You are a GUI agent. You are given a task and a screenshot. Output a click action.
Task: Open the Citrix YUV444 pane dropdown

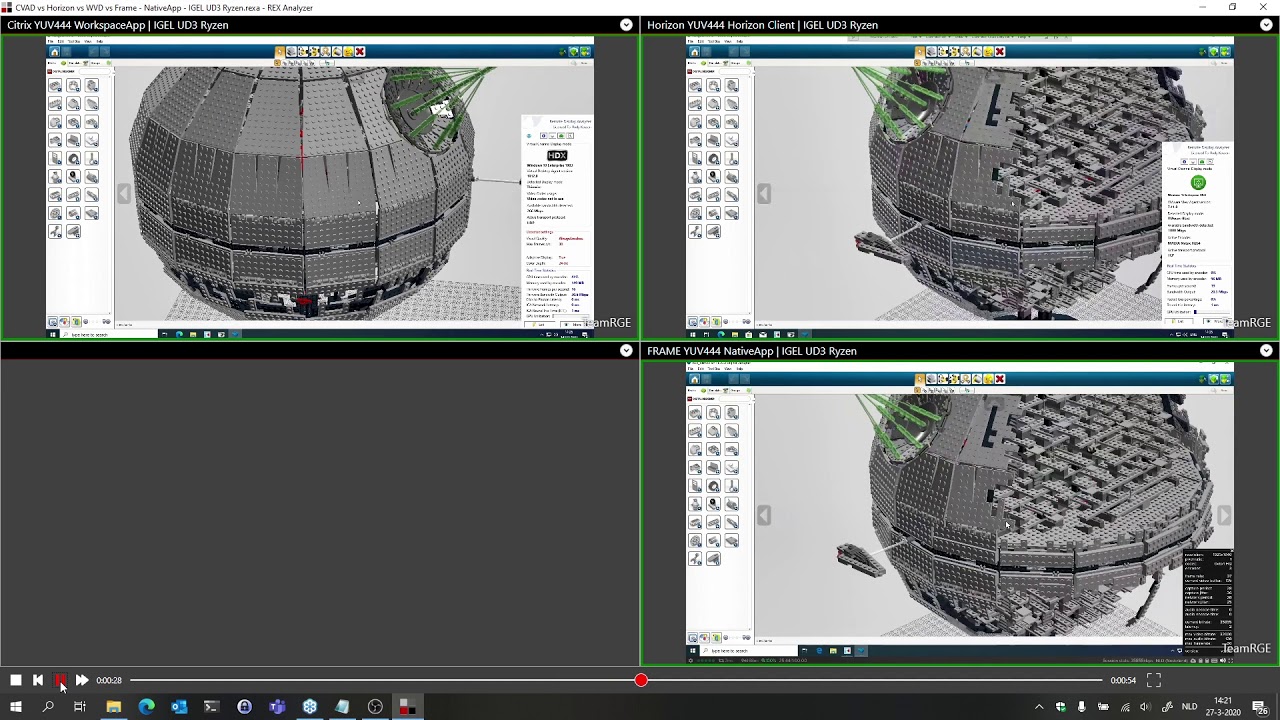(x=626, y=25)
